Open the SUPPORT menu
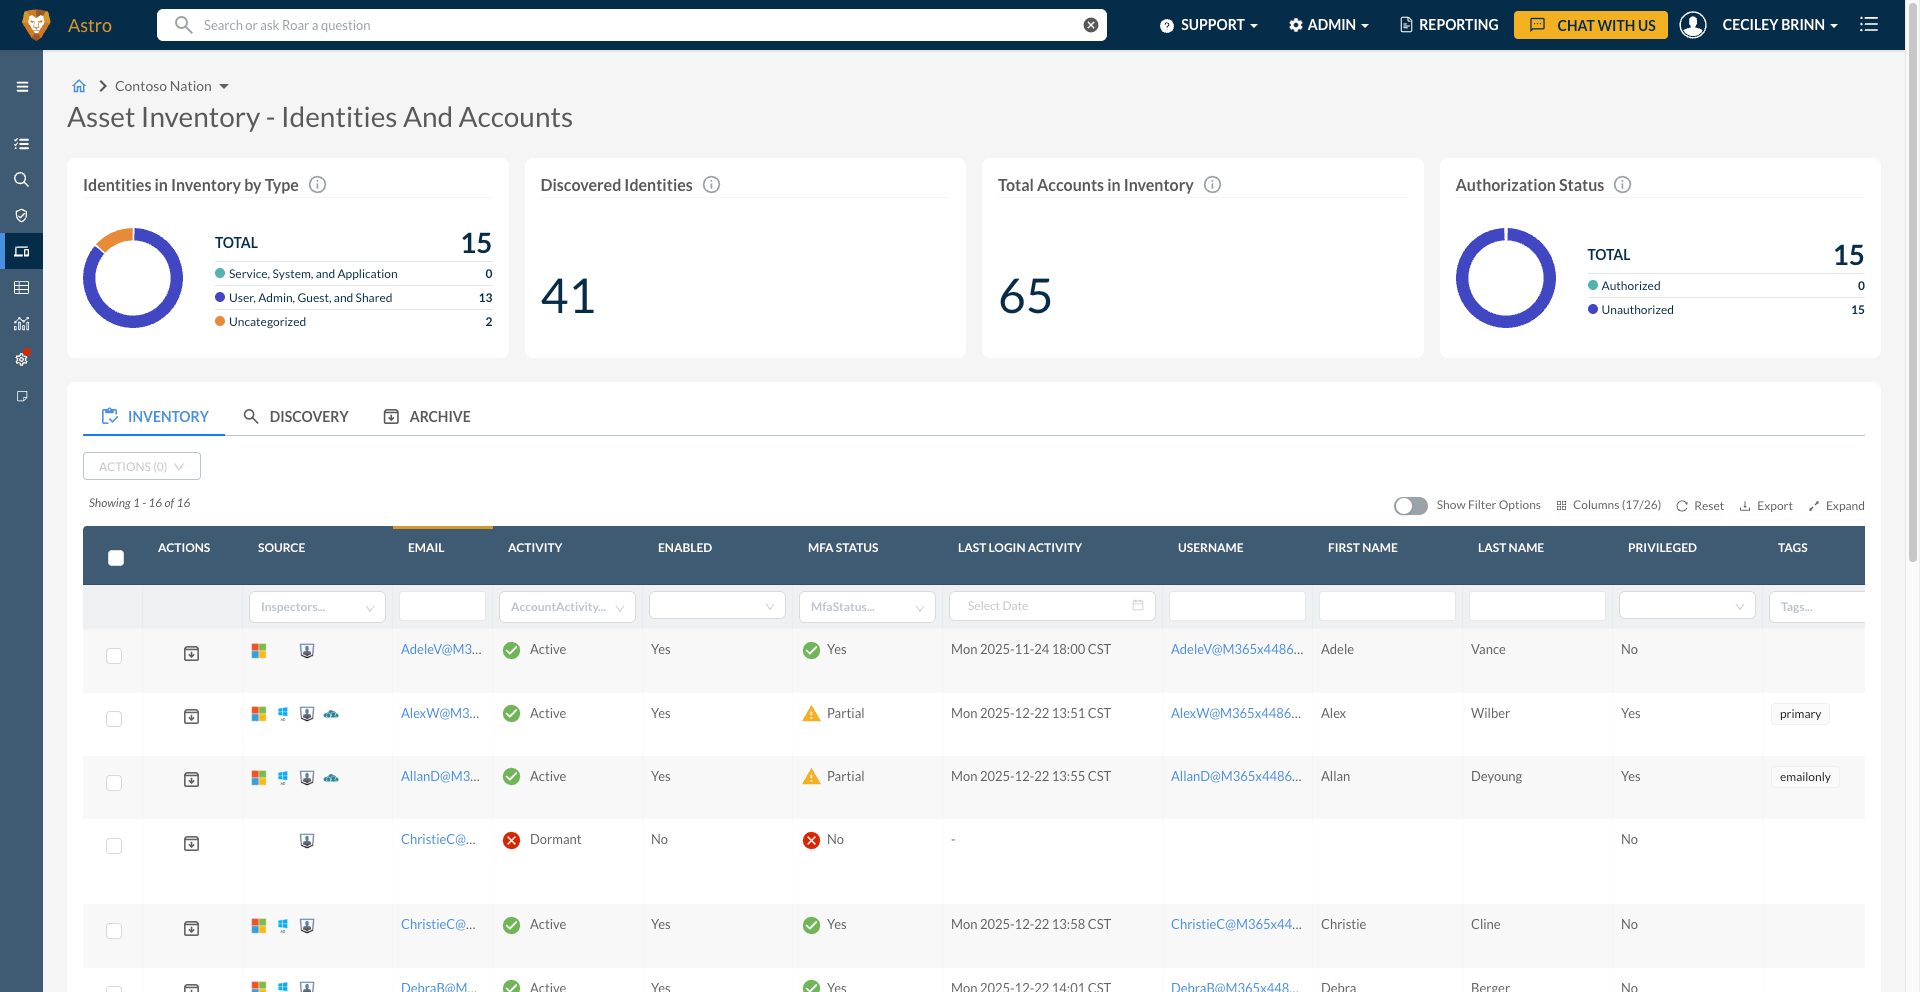This screenshot has width=1920, height=992. click(1208, 25)
